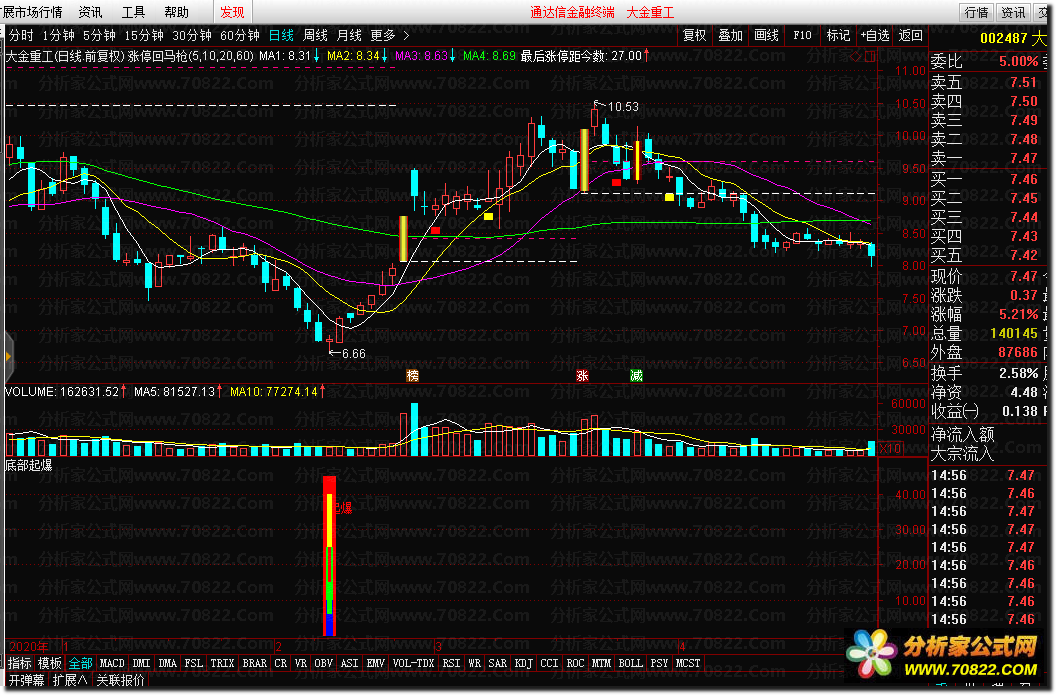The height and width of the screenshot is (695, 1057).
Task: Choose the VOL-TDX indicator
Action: 413,663
